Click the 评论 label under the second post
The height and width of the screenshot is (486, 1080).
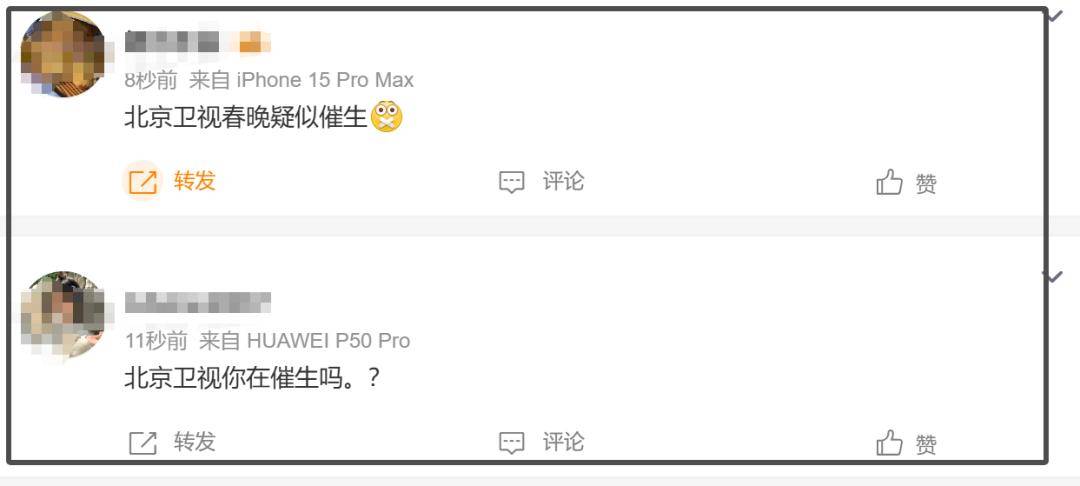coord(563,442)
